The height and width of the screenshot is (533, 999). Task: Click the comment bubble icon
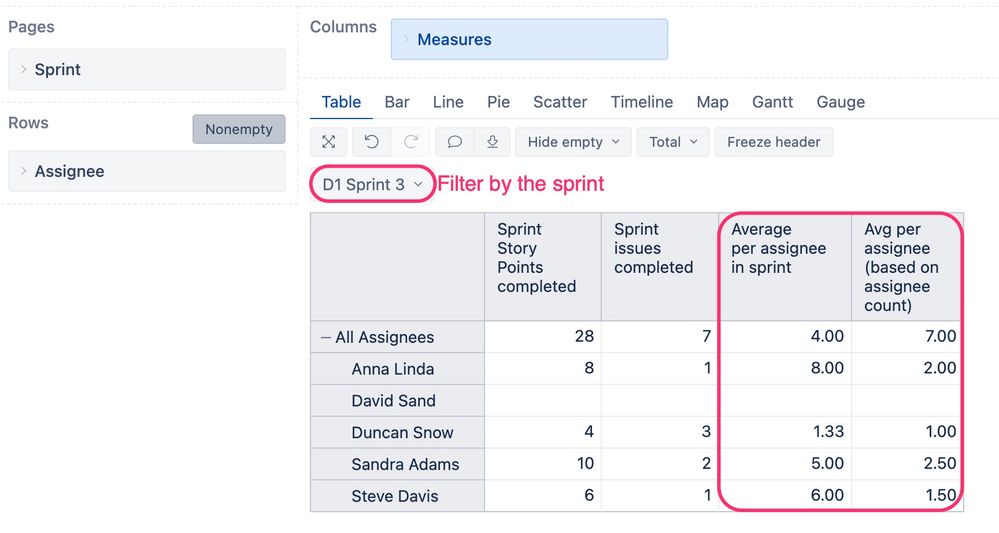[x=454, y=142]
